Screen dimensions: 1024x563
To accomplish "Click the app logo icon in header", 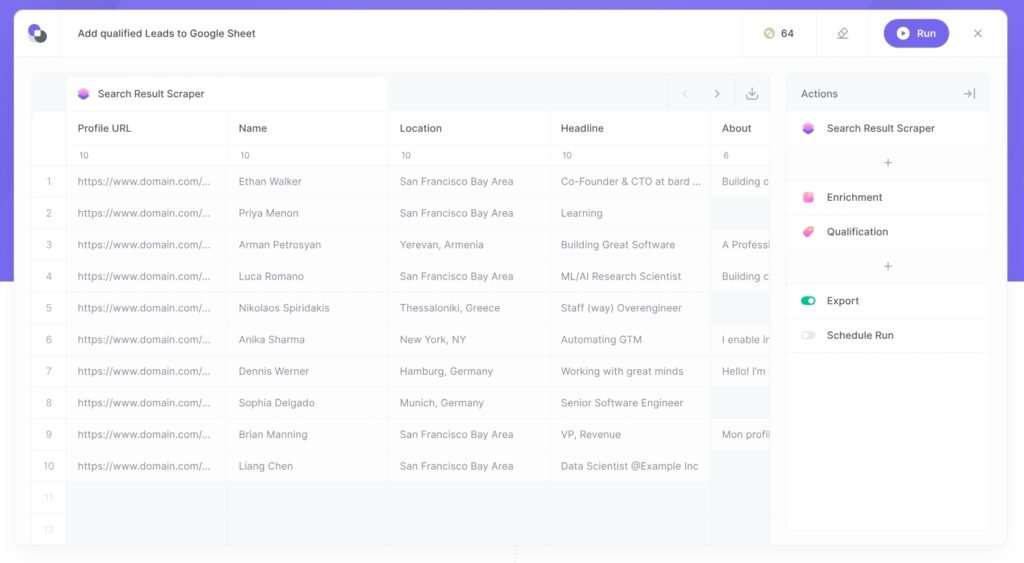I will point(37,33).
